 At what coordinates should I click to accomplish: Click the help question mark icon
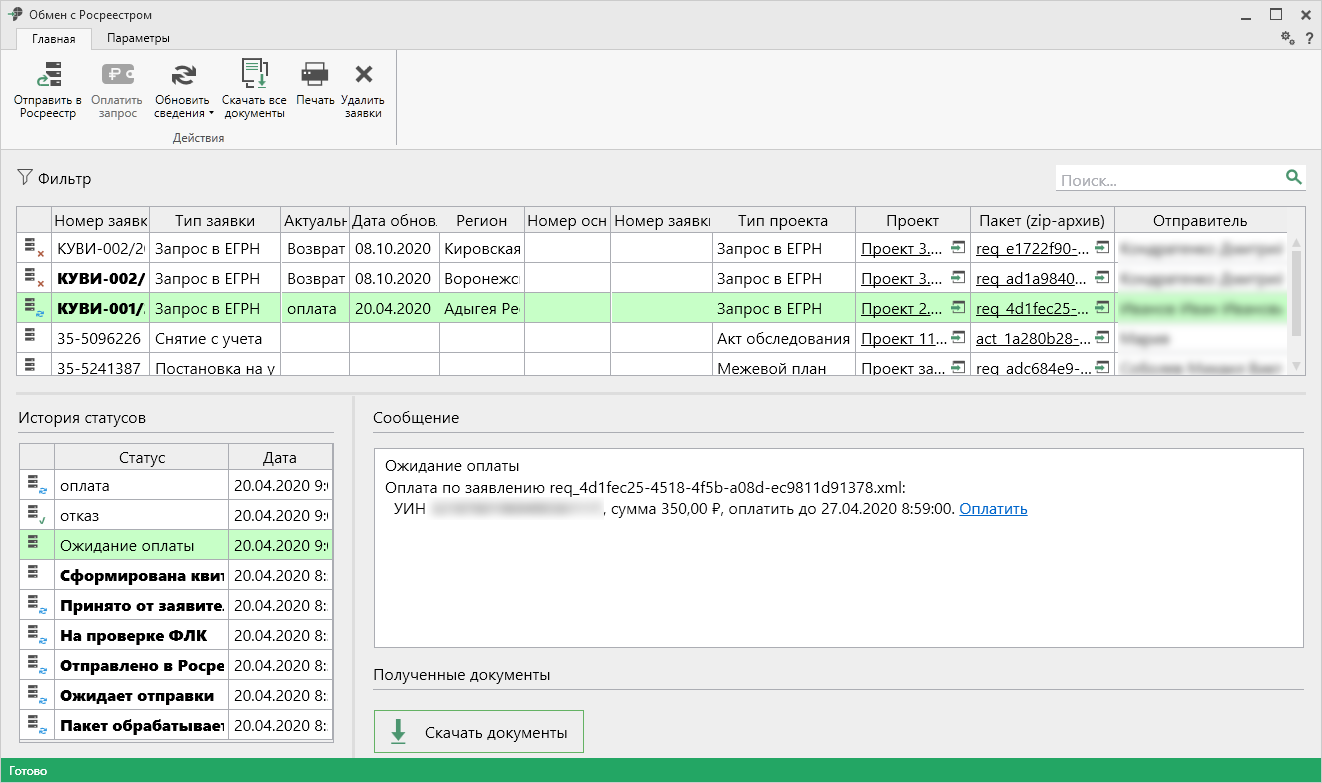[1308, 38]
